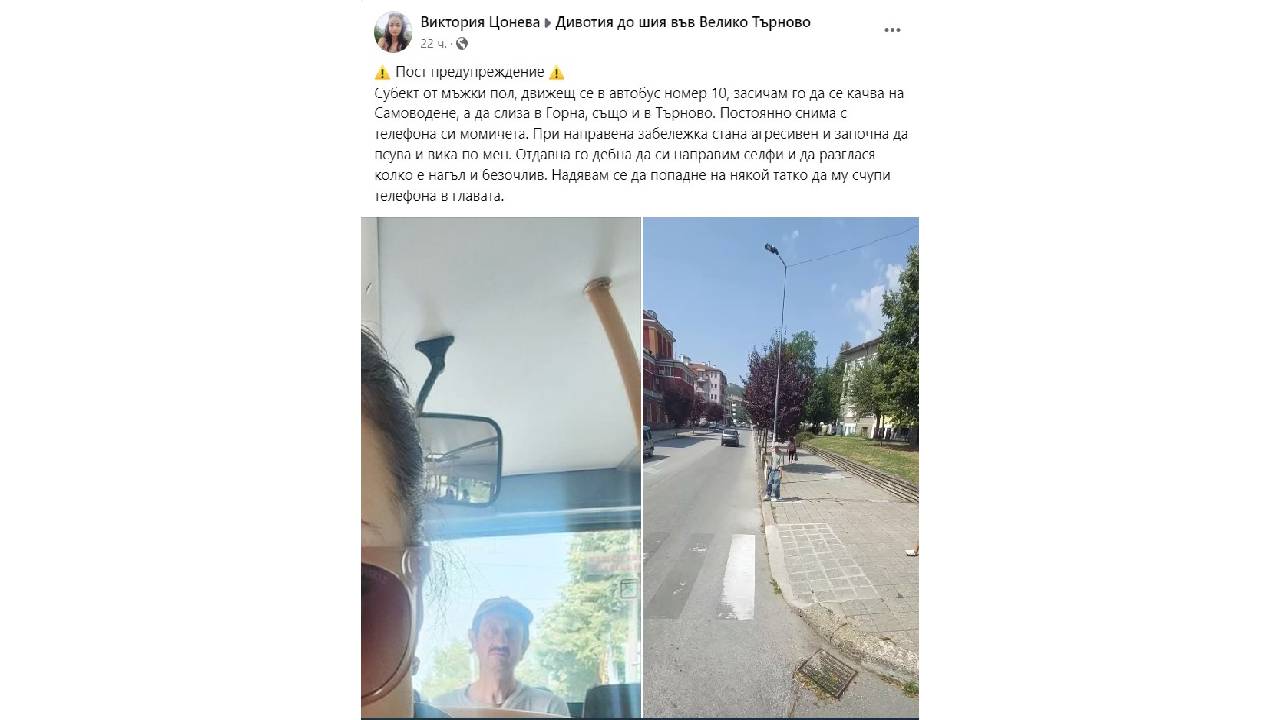Image resolution: width=1280 pixels, height=720 pixels.
Task: Click the second warning emoji after Пост предупреждение
Action: (557, 72)
